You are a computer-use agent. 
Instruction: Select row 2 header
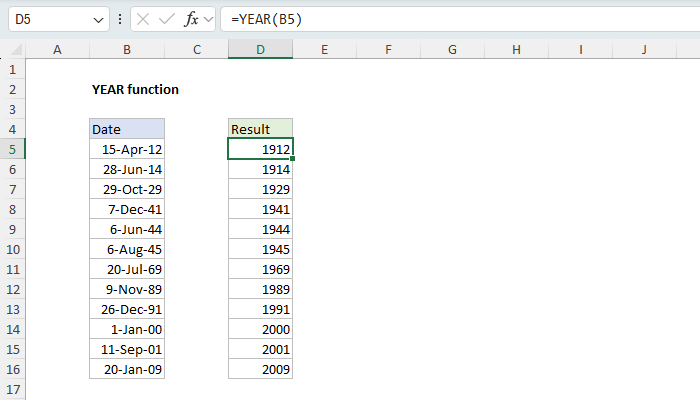pos(12,89)
